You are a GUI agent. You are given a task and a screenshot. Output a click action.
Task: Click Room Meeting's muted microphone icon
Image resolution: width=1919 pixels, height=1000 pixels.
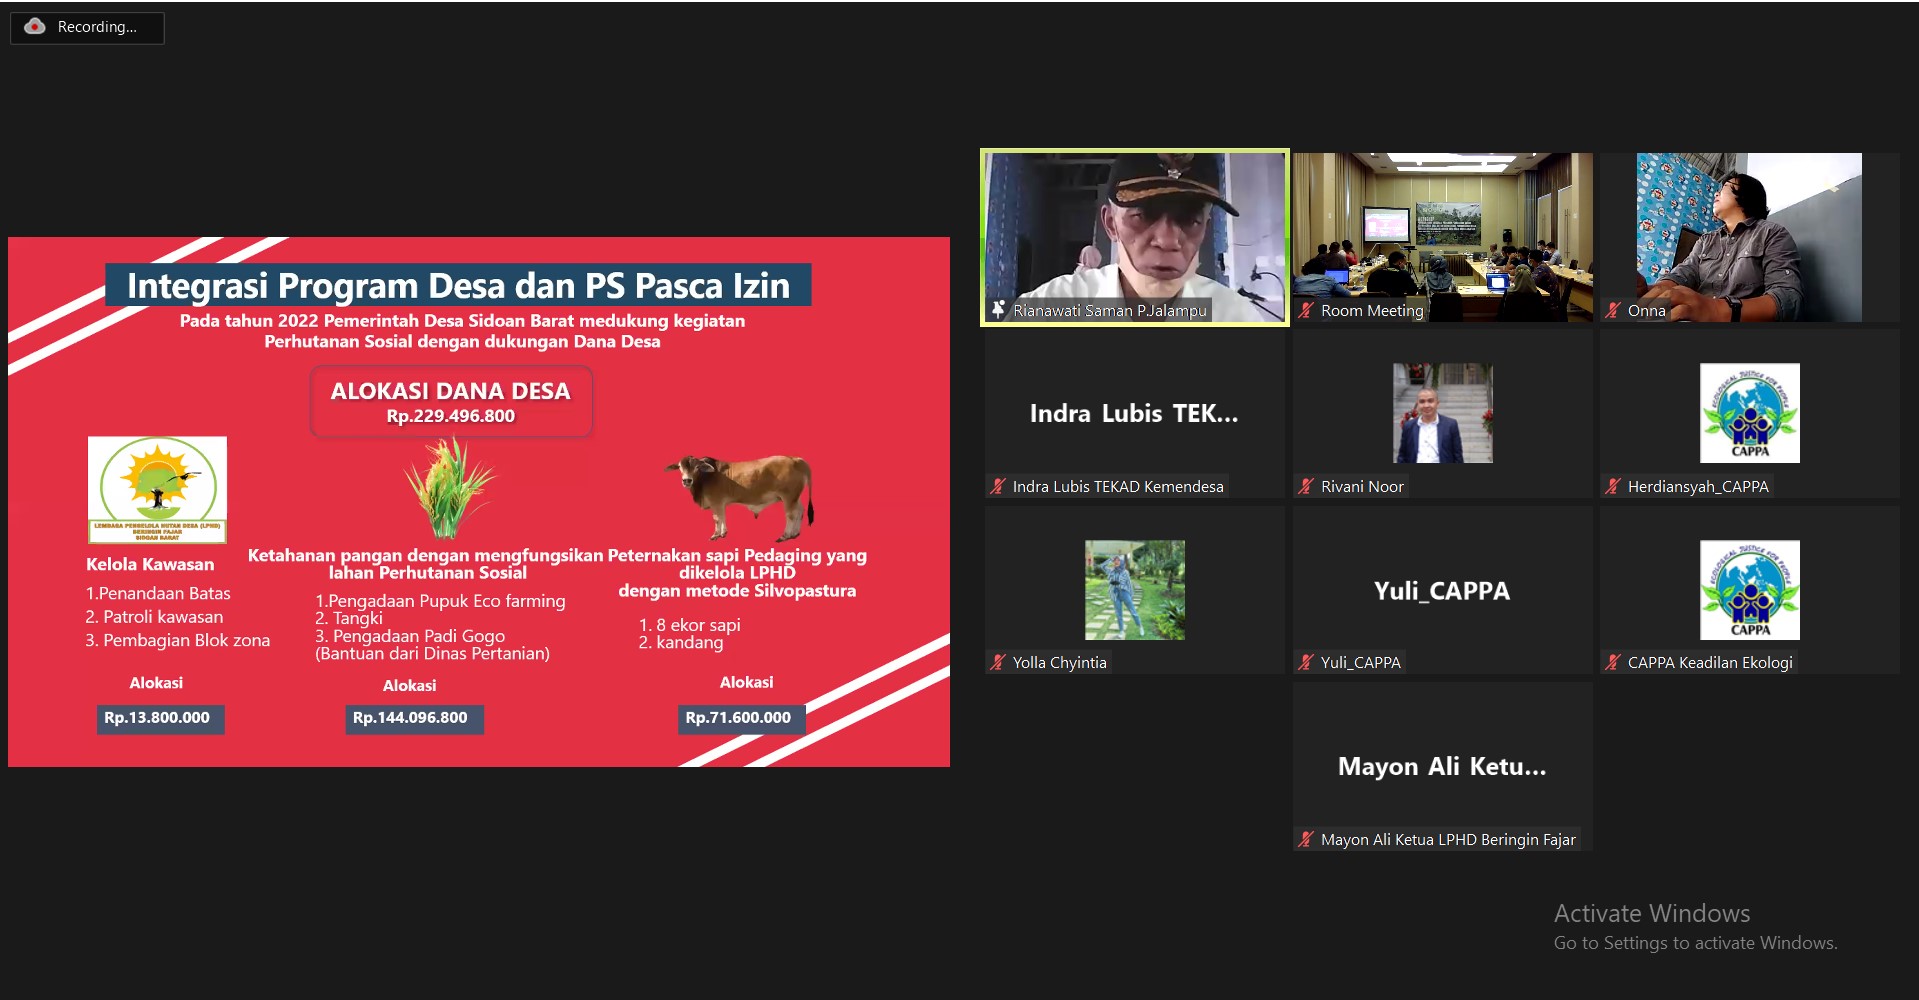(1306, 311)
